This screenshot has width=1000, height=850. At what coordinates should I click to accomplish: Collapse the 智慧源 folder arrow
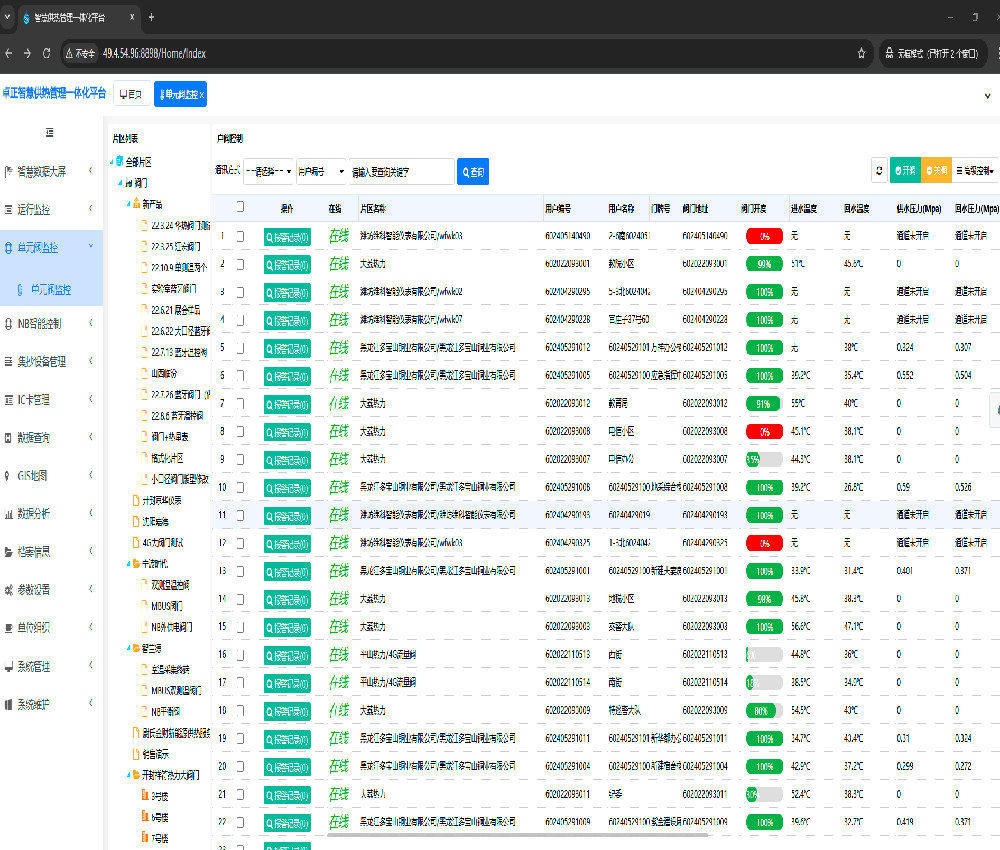128,648
